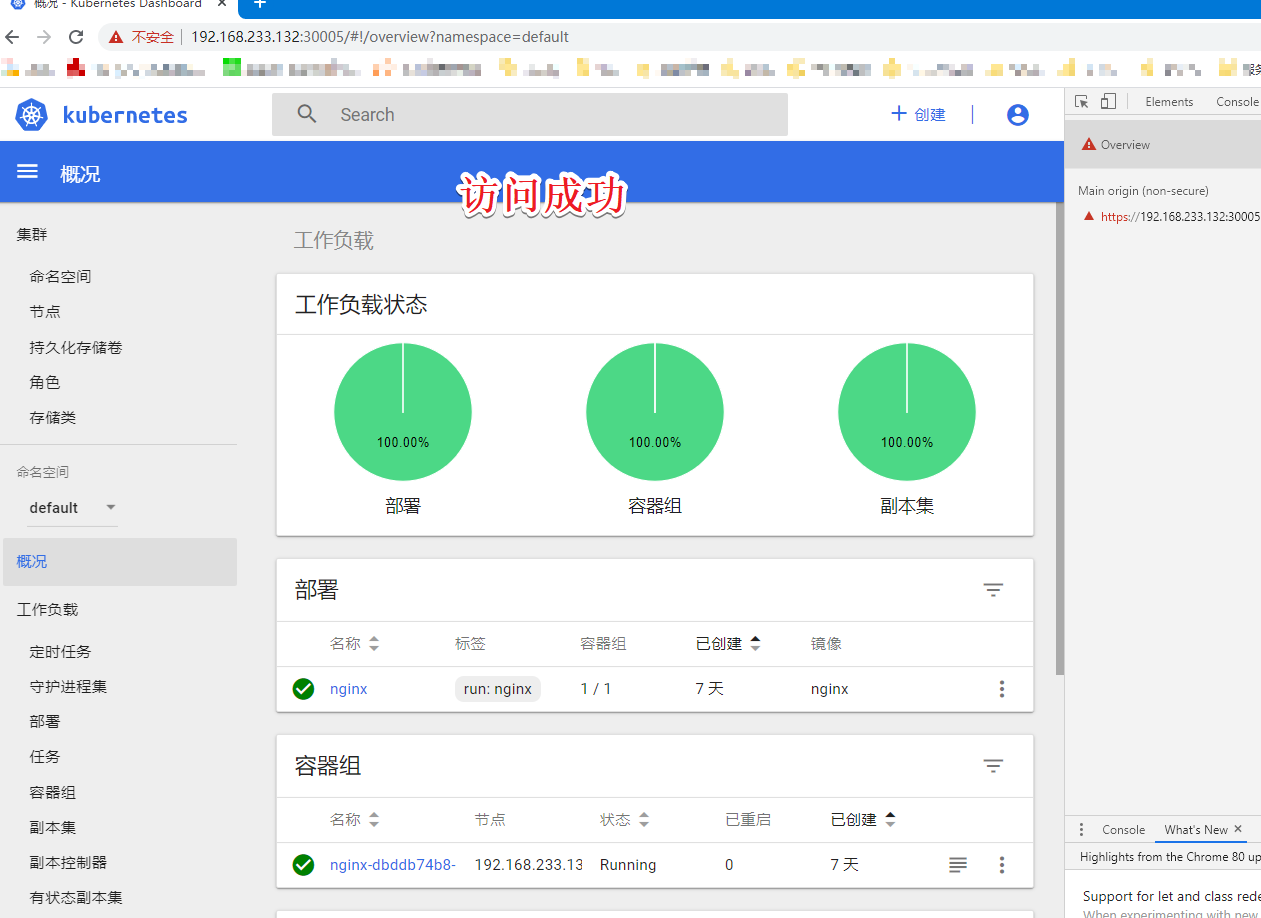Click the main page vertical scrollbar
The height and width of the screenshot is (918, 1261).
tap(1060, 440)
